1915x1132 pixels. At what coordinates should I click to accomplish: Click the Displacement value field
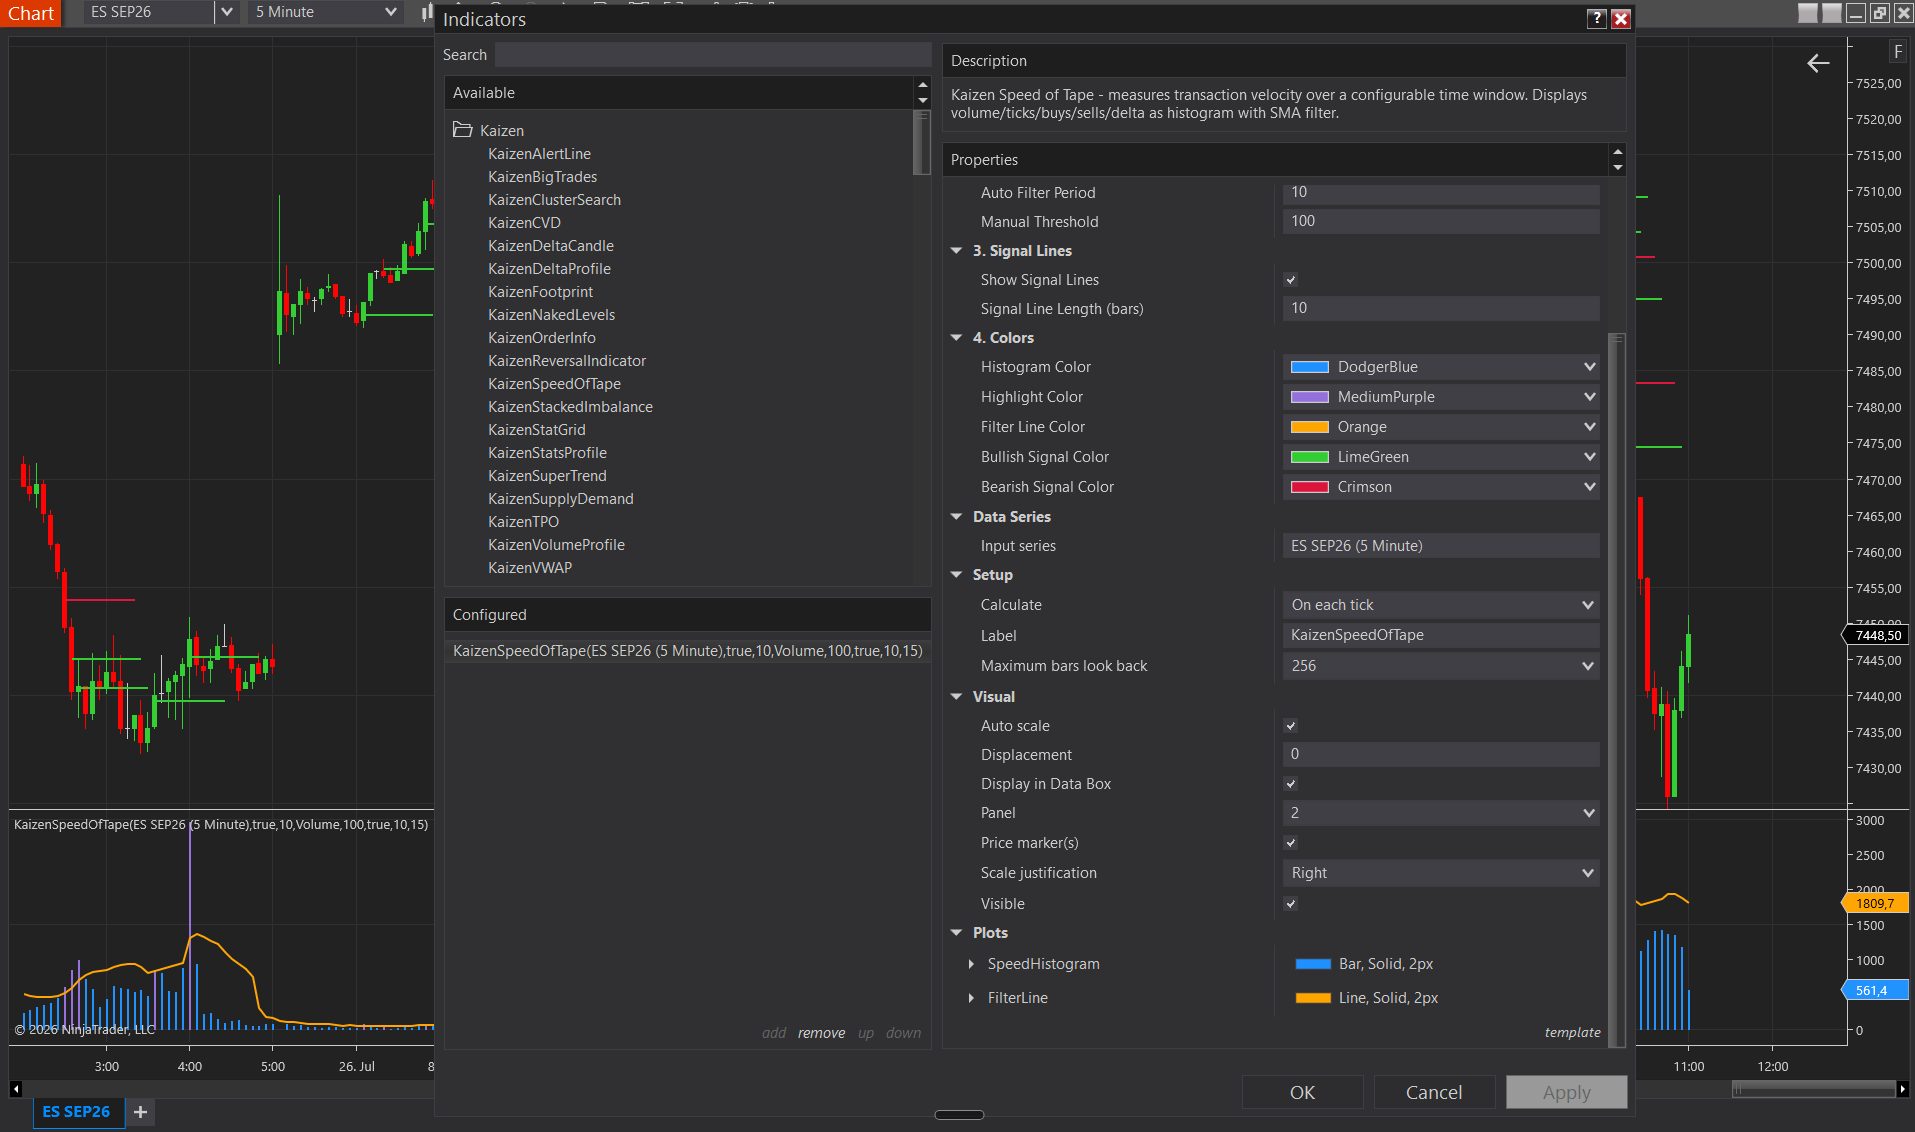tap(1441, 754)
